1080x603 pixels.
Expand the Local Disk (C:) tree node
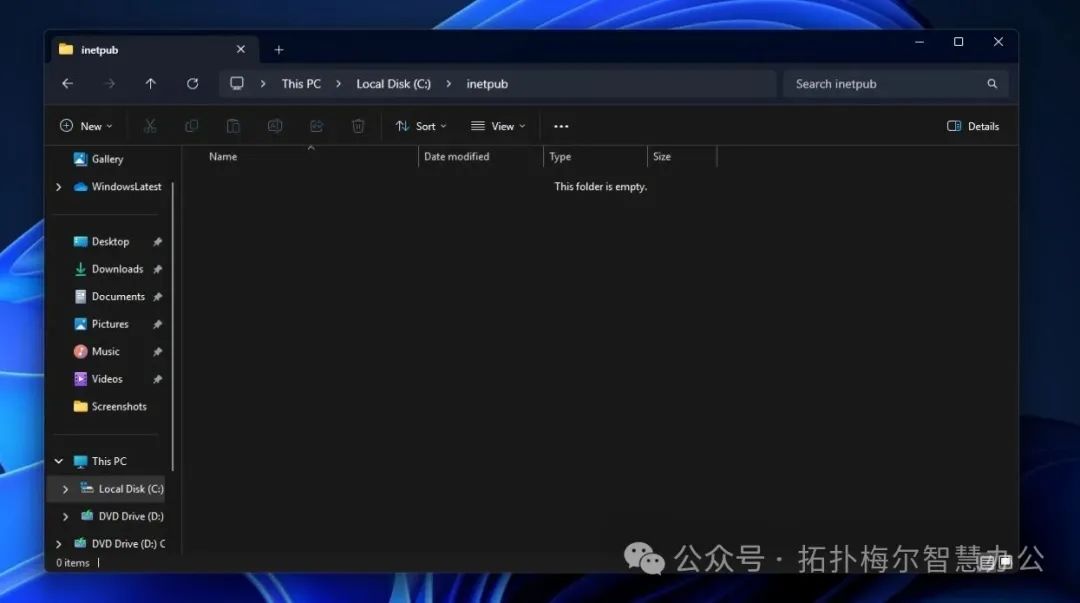(x=65, y=489)
